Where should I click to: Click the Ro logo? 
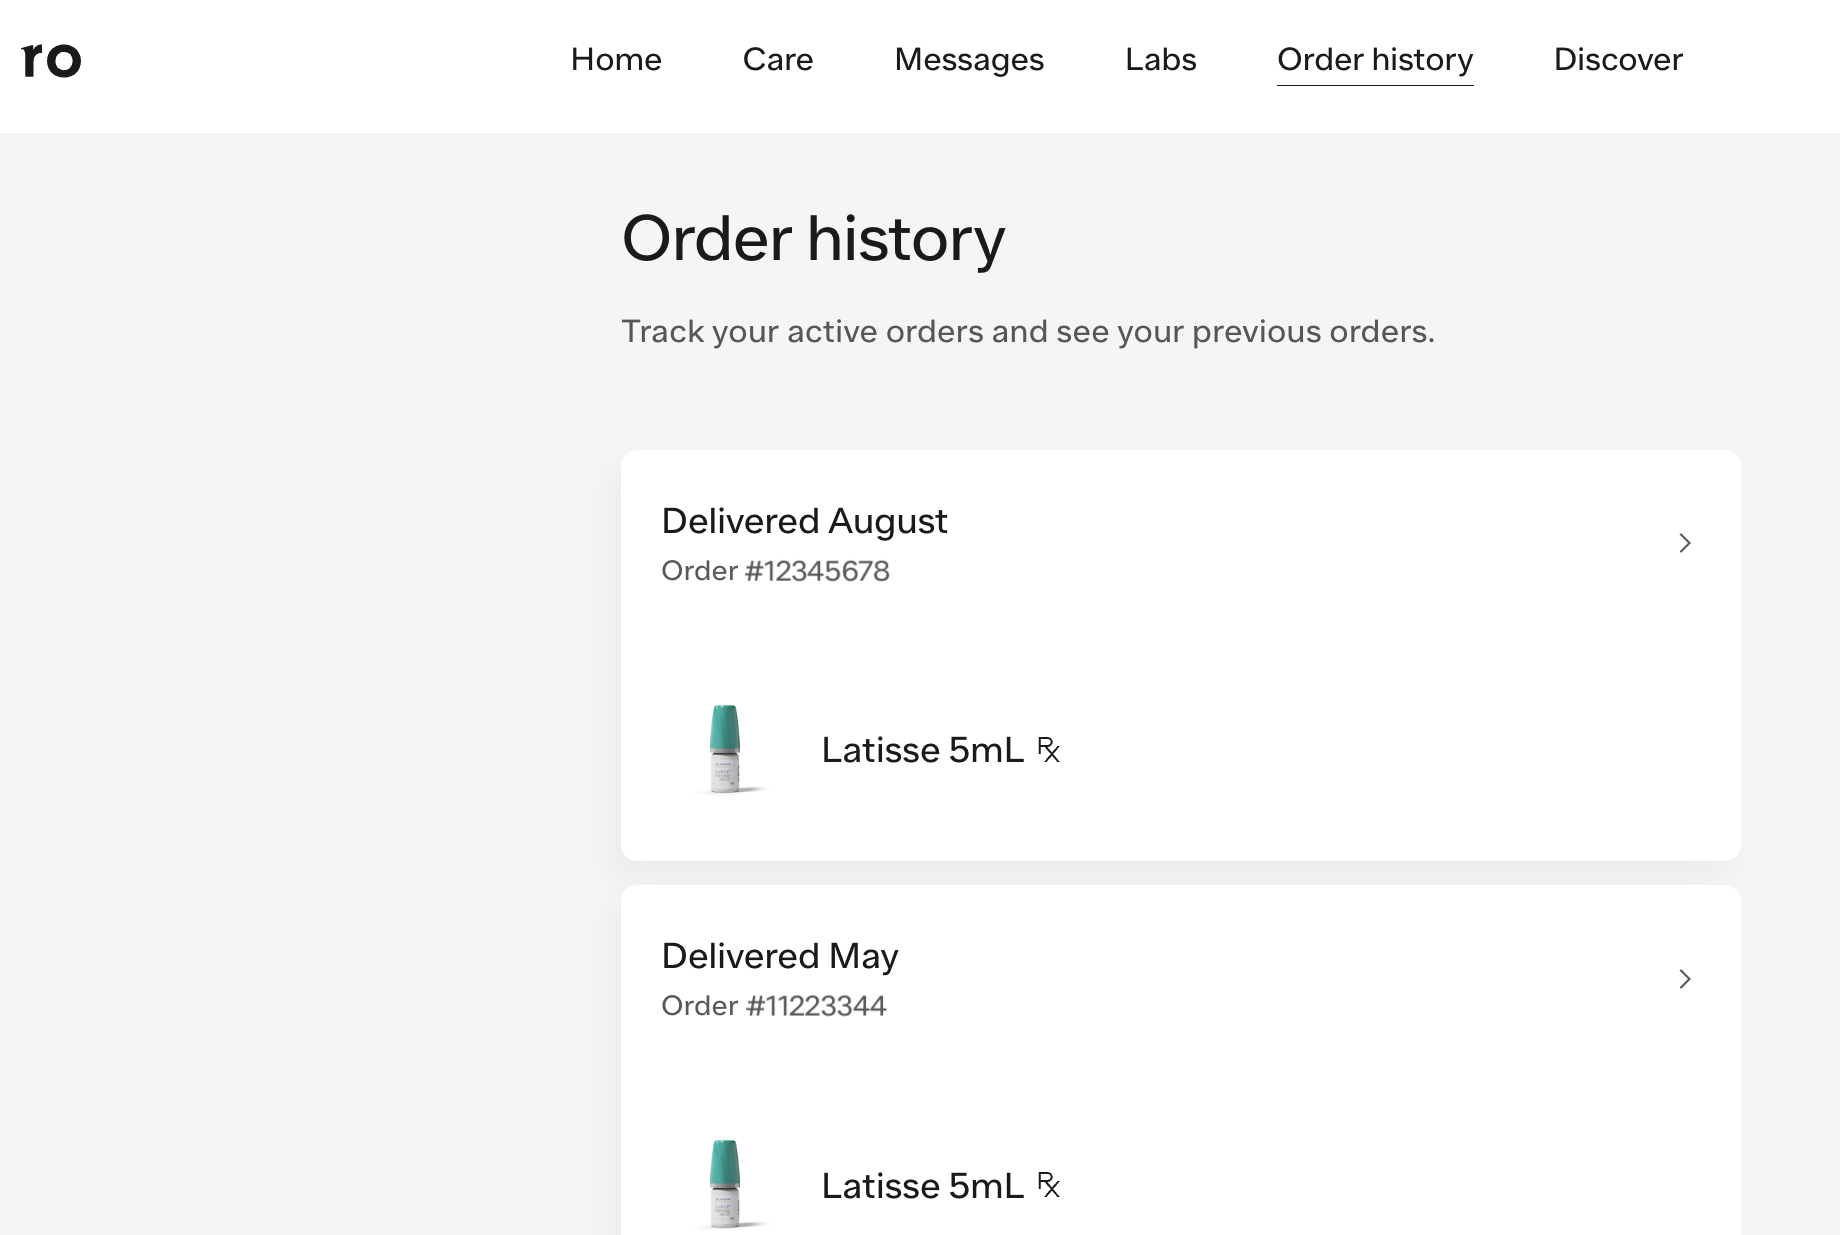point(51,60)
